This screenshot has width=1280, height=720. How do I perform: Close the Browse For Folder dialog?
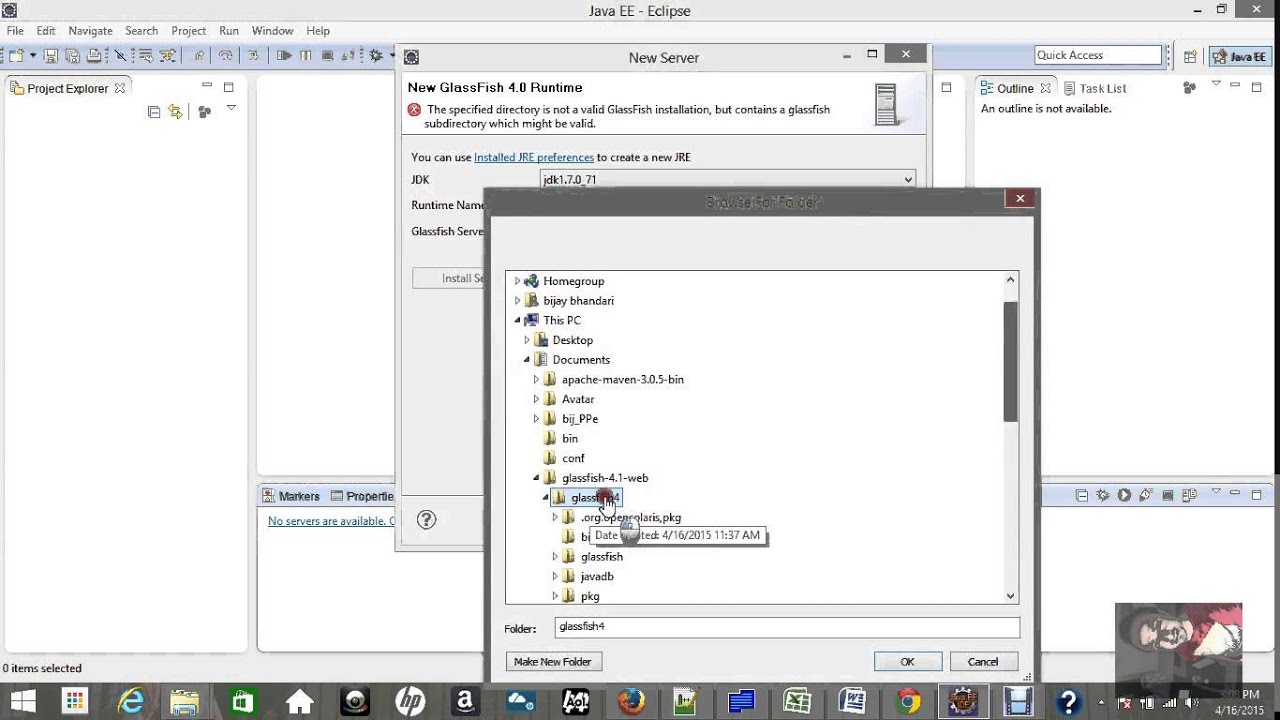(x=1020, y=198)
